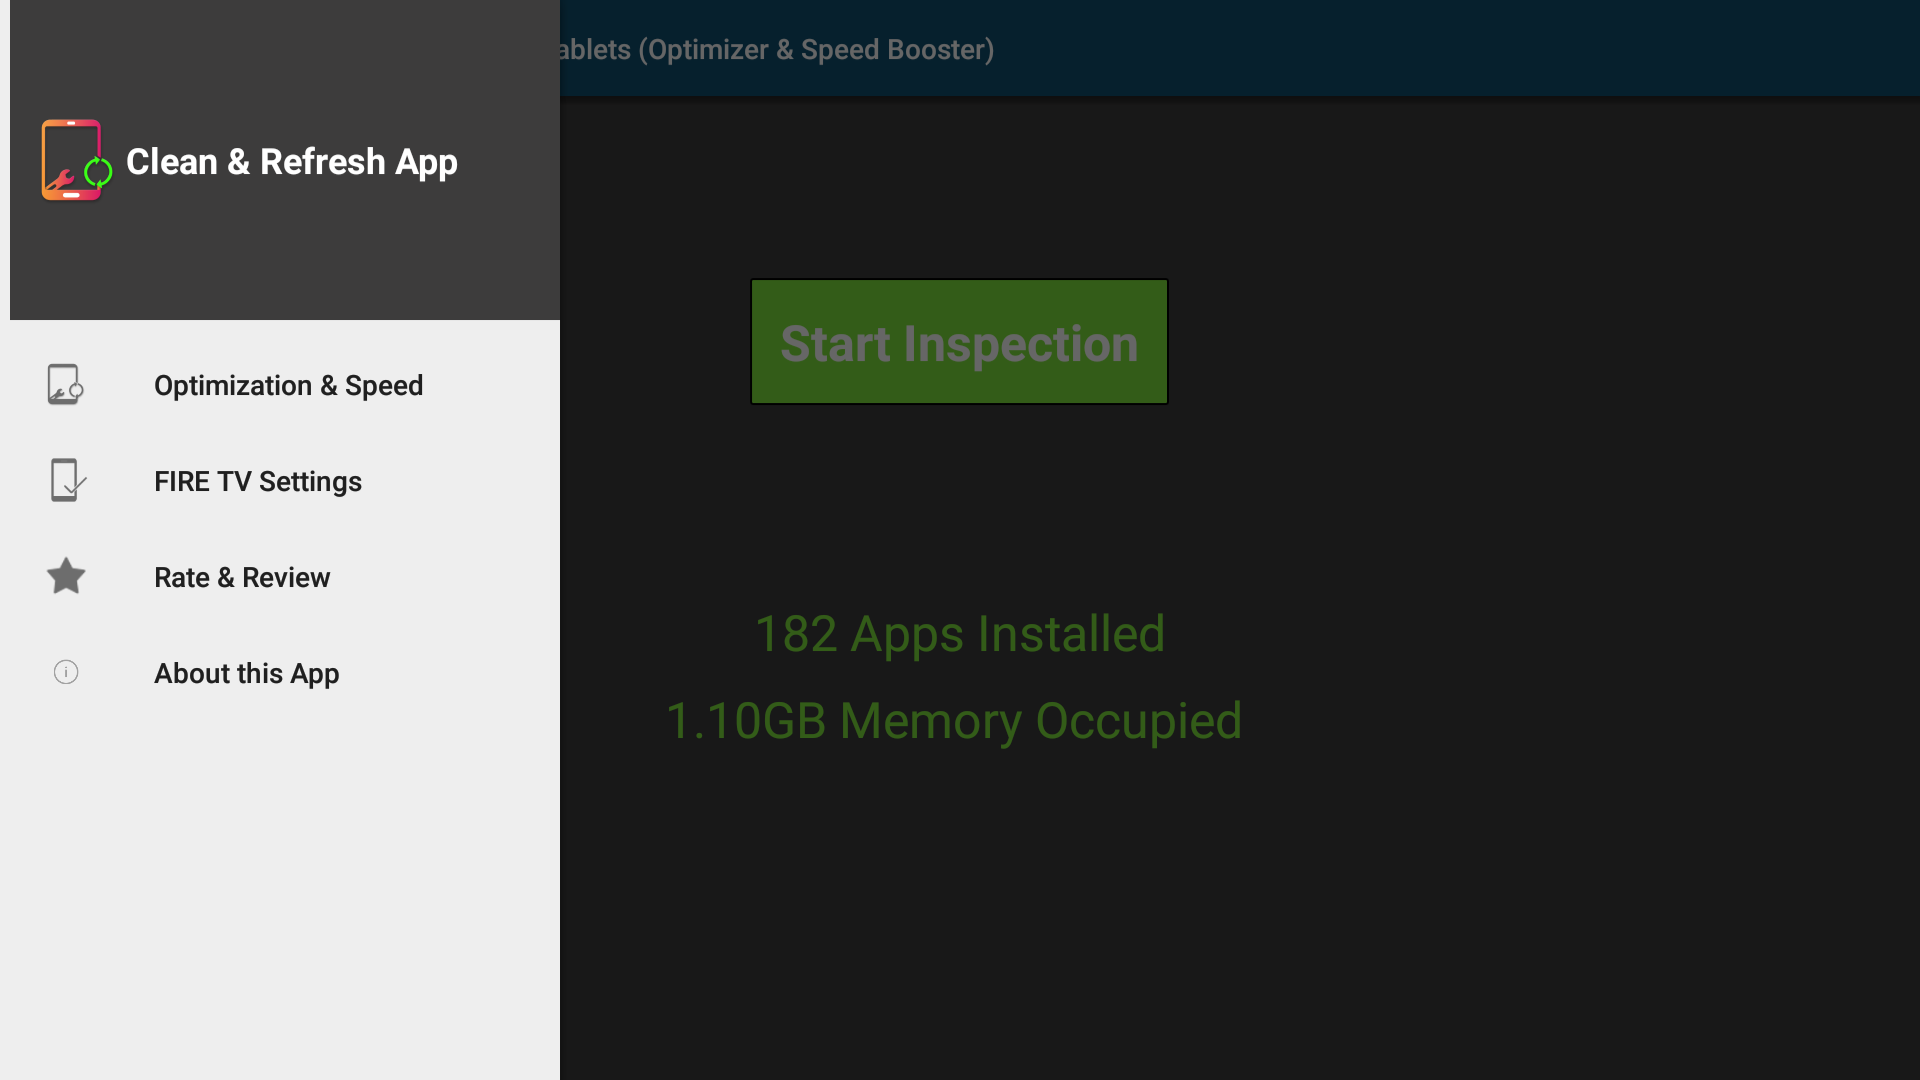Click the Rate & Review star icon

tap(66, 577)
